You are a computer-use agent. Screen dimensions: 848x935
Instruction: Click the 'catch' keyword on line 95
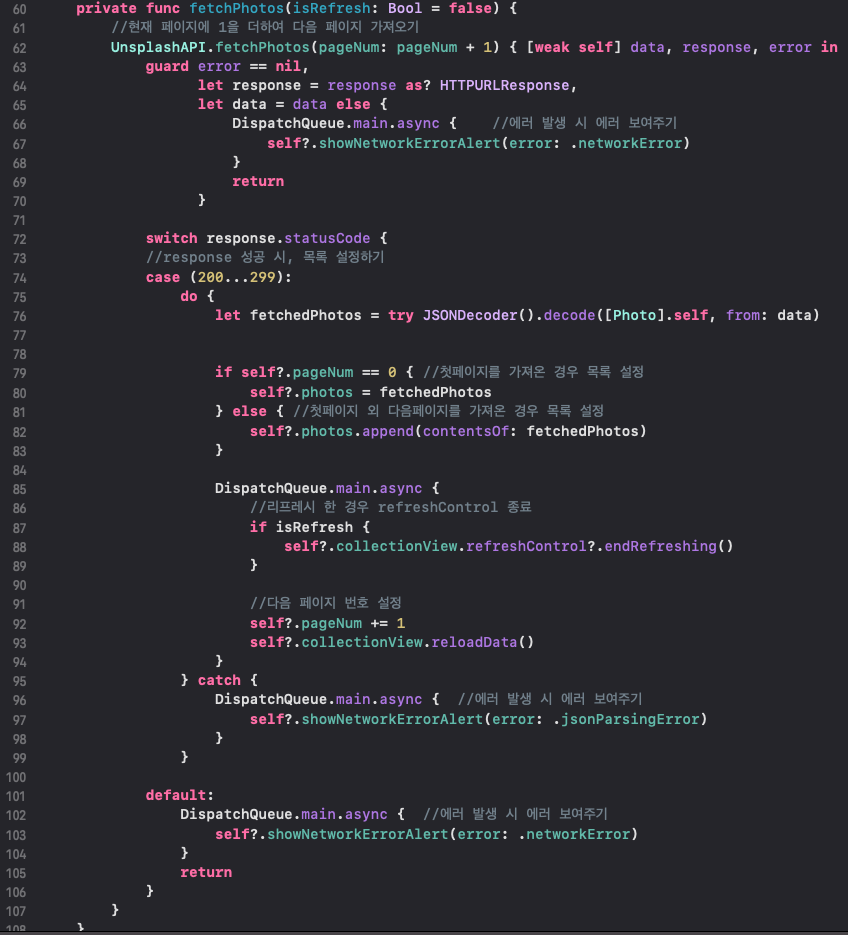point(219,680)
